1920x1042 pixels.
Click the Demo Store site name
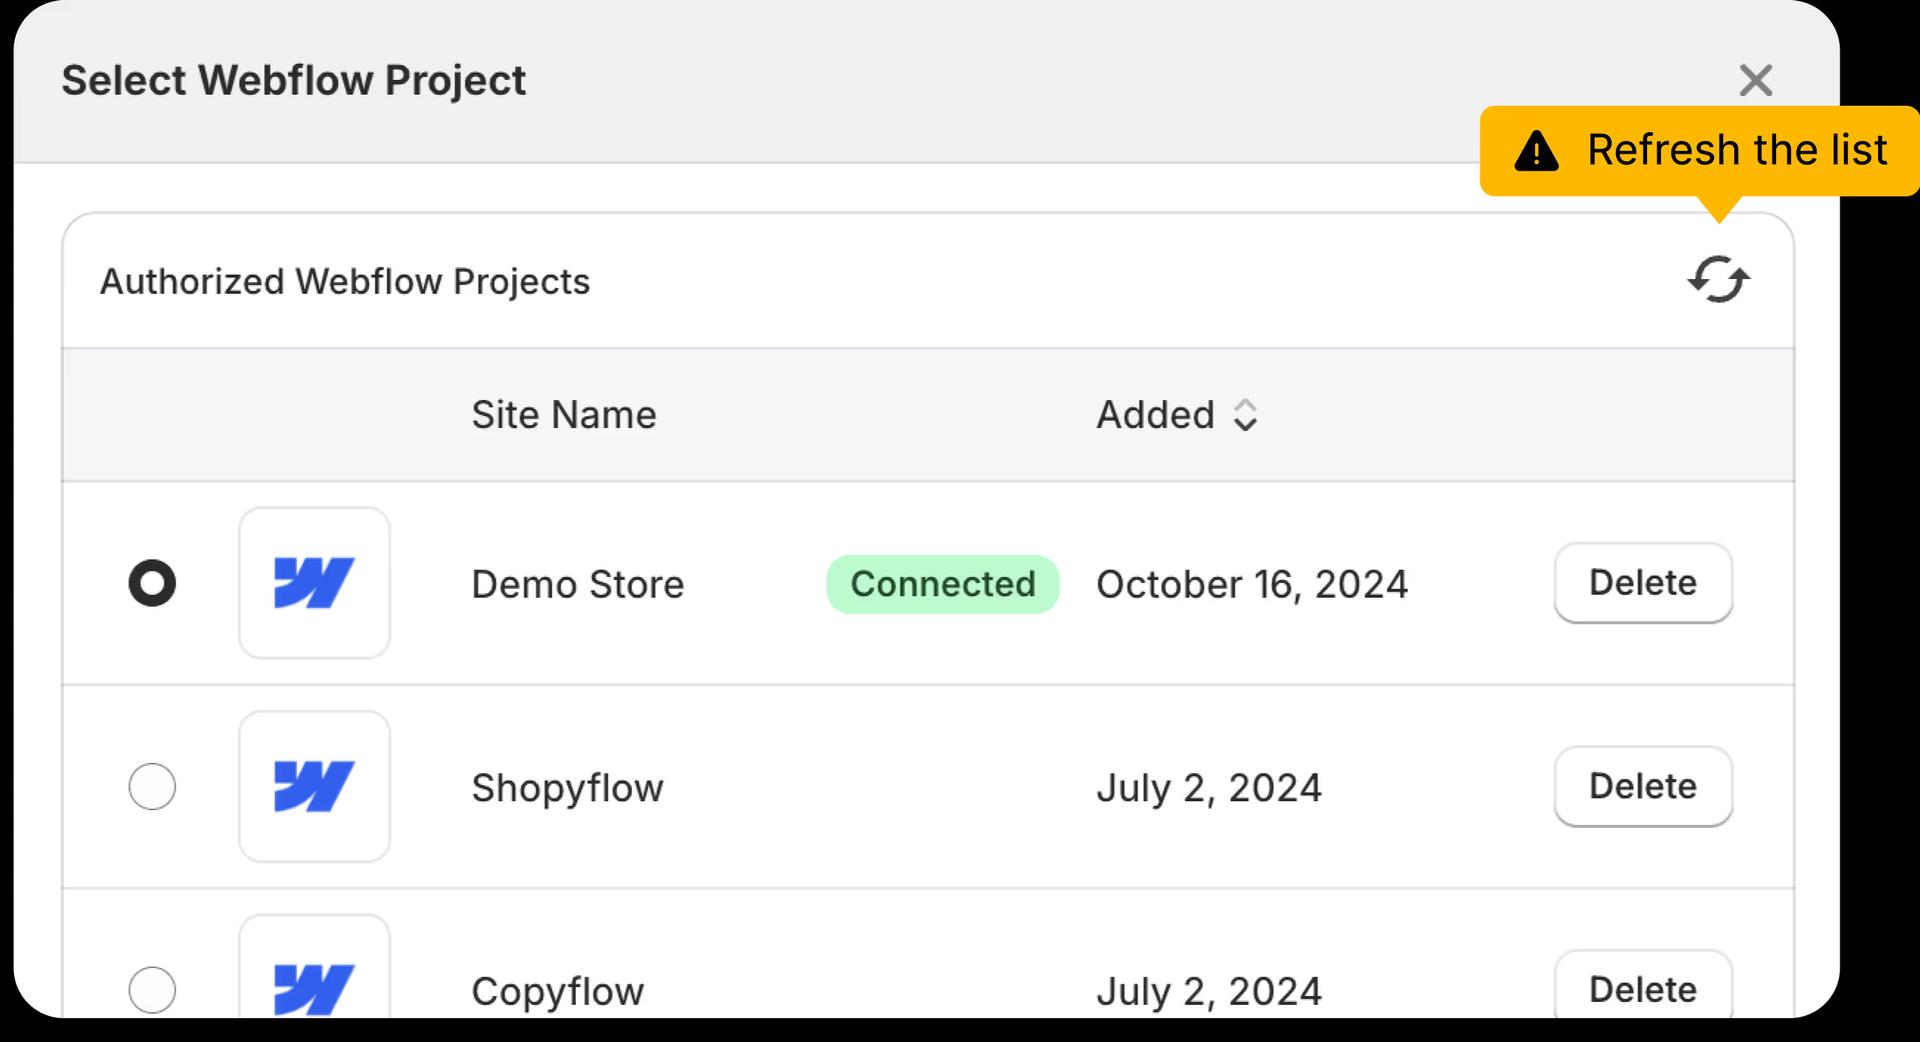578,584
